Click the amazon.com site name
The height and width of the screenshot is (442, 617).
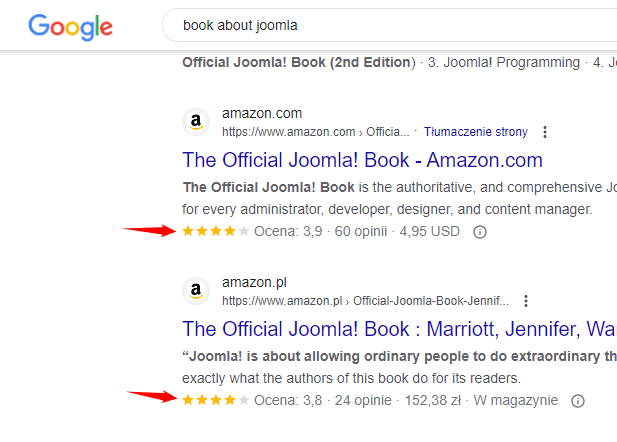pyautogui.click(x=262, y=114)
